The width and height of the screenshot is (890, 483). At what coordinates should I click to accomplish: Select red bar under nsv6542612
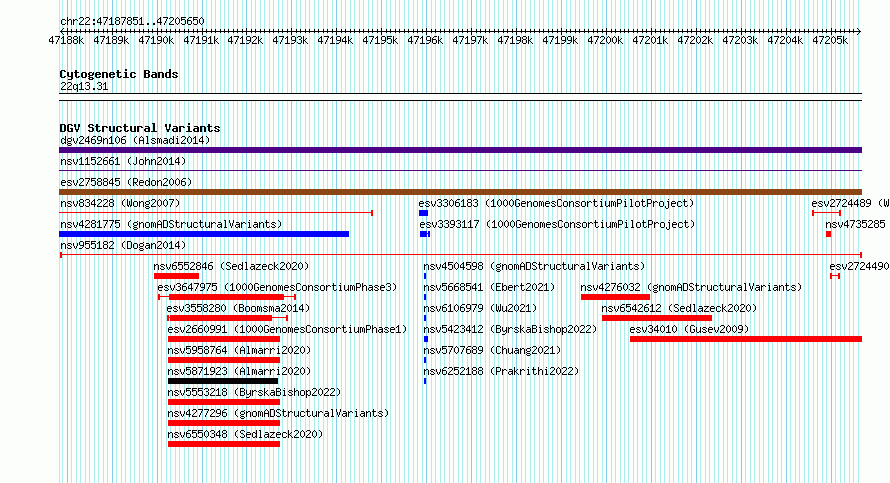point(657,318)
